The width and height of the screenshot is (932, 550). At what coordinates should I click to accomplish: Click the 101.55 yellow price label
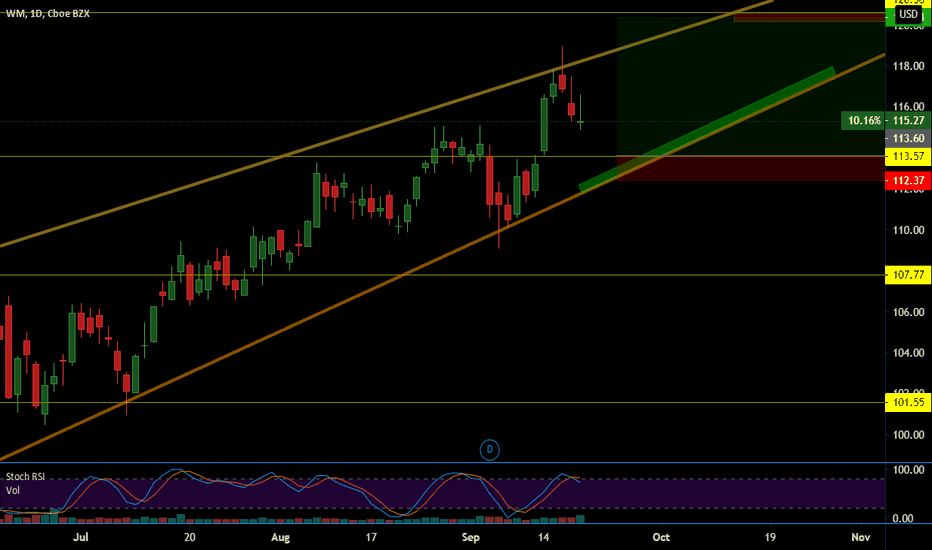pos(908,403)
